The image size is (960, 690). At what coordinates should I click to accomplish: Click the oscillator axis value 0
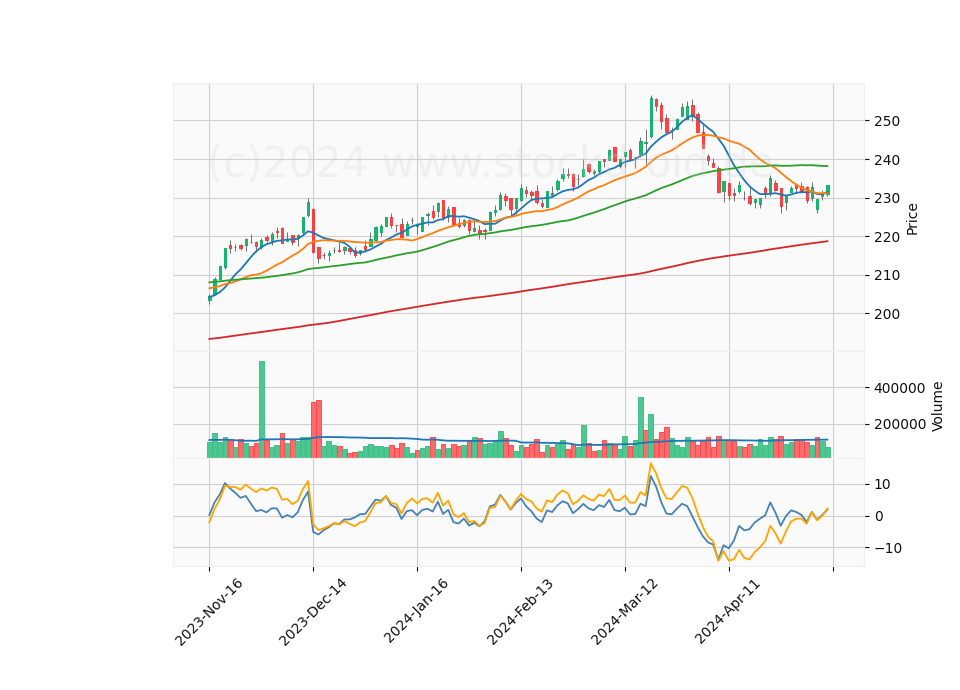(880, 516)
